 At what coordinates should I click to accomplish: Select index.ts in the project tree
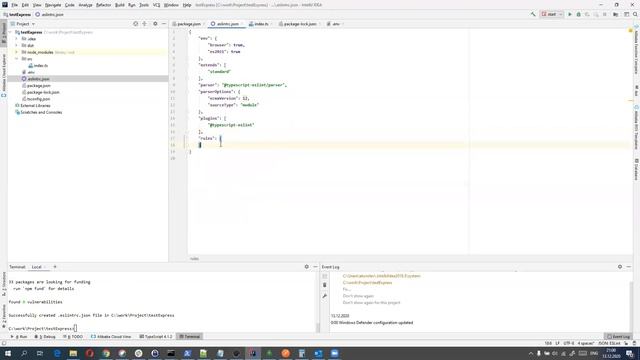pos(38,65)
